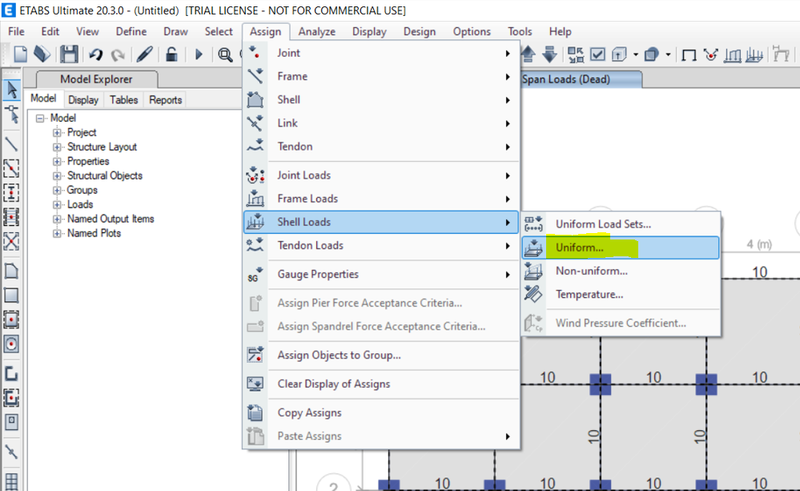
Task: Open the Tools menu
Action: (519, 32)
